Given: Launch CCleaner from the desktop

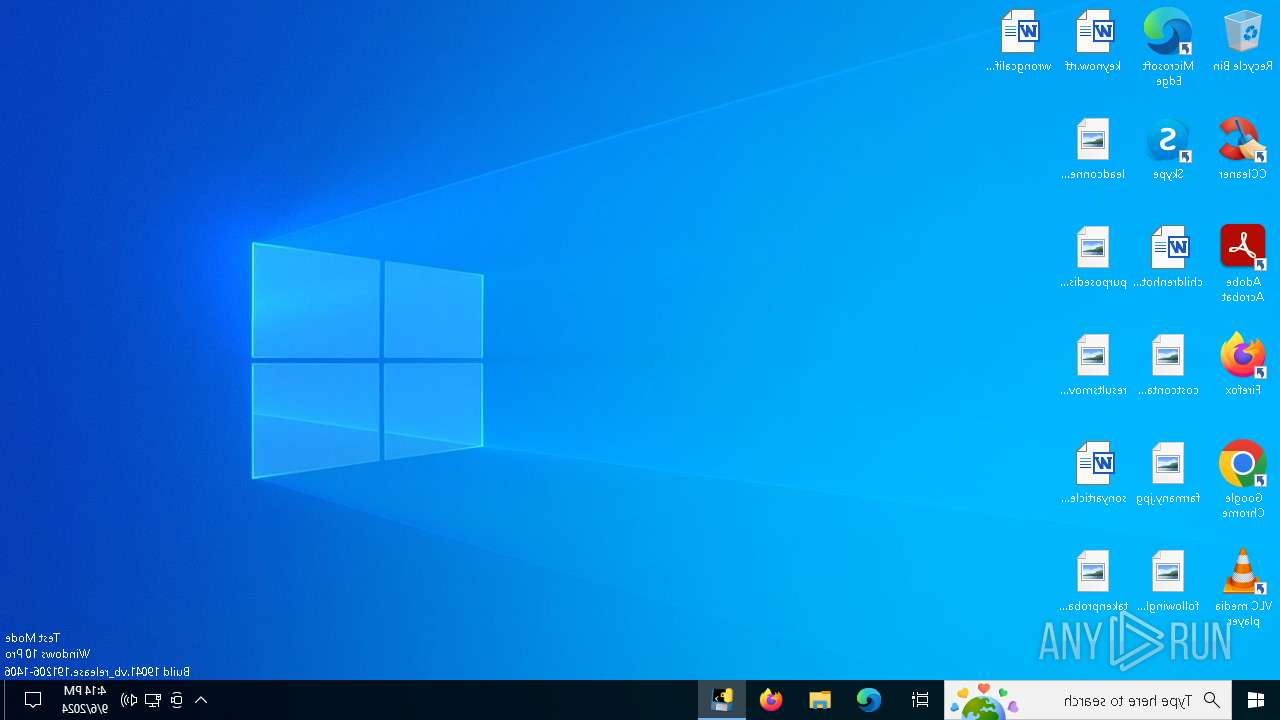Looking at the screenshot, I should (x=1242, y=149).
